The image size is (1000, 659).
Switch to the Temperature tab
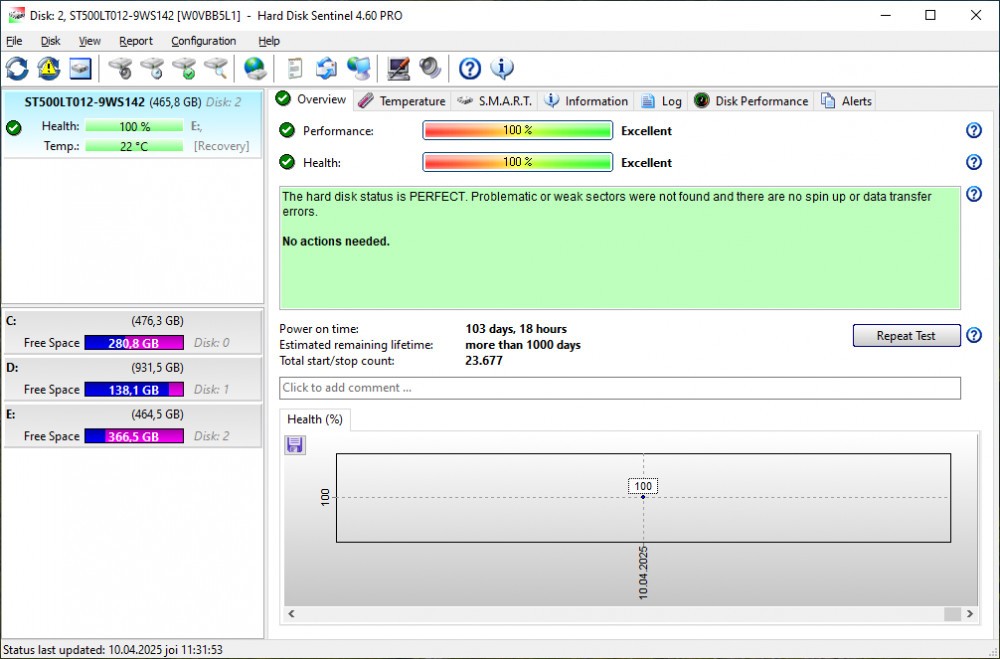pyautogui.click(x=402, y=101)
